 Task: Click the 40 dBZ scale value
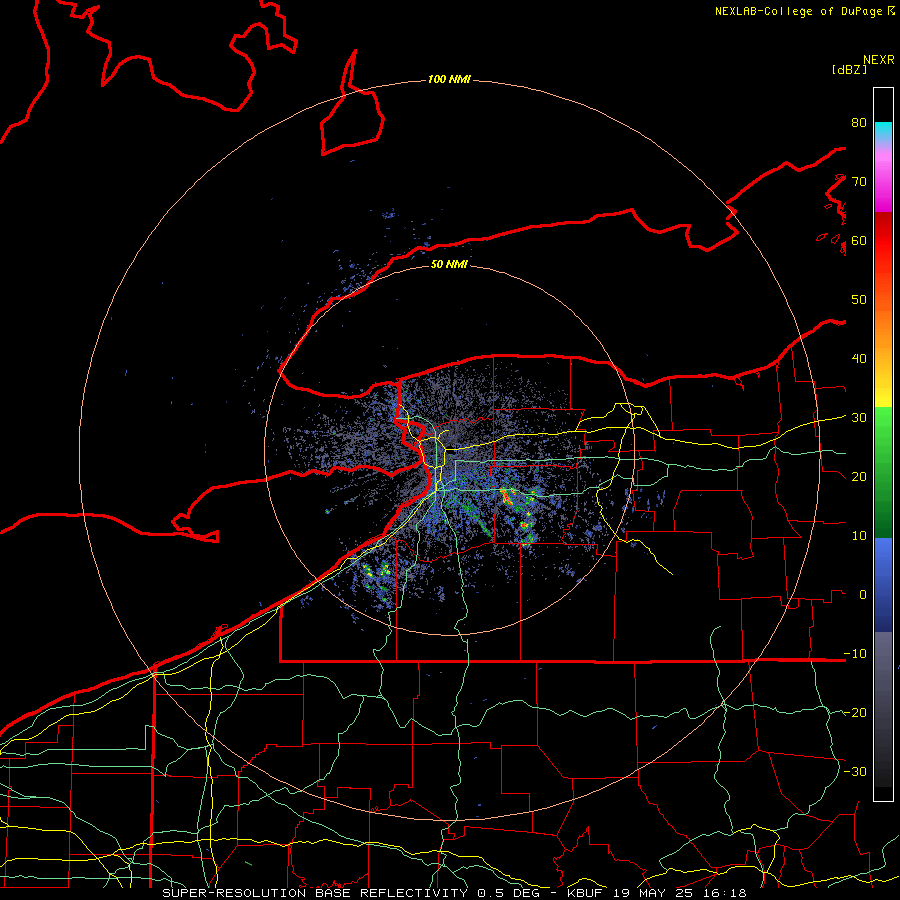pos(859,359)
